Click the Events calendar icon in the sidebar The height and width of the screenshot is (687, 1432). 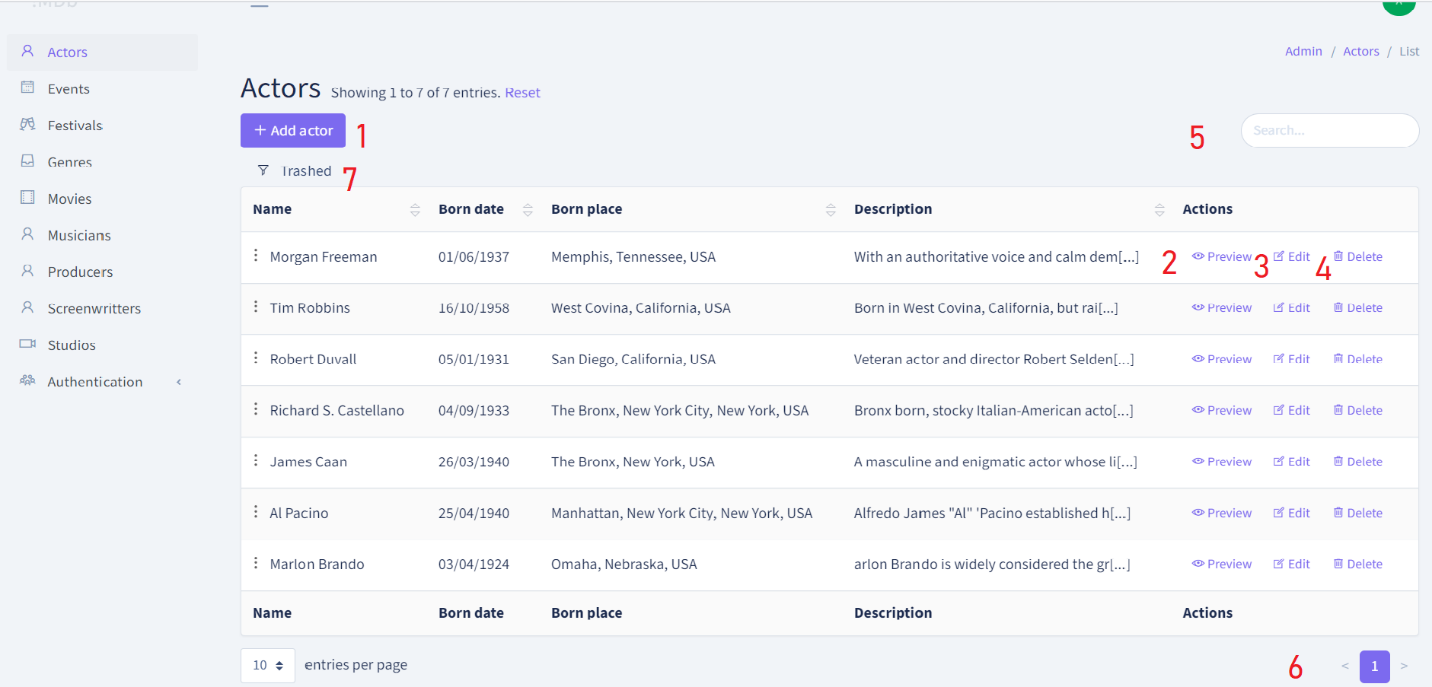(26, 88)
